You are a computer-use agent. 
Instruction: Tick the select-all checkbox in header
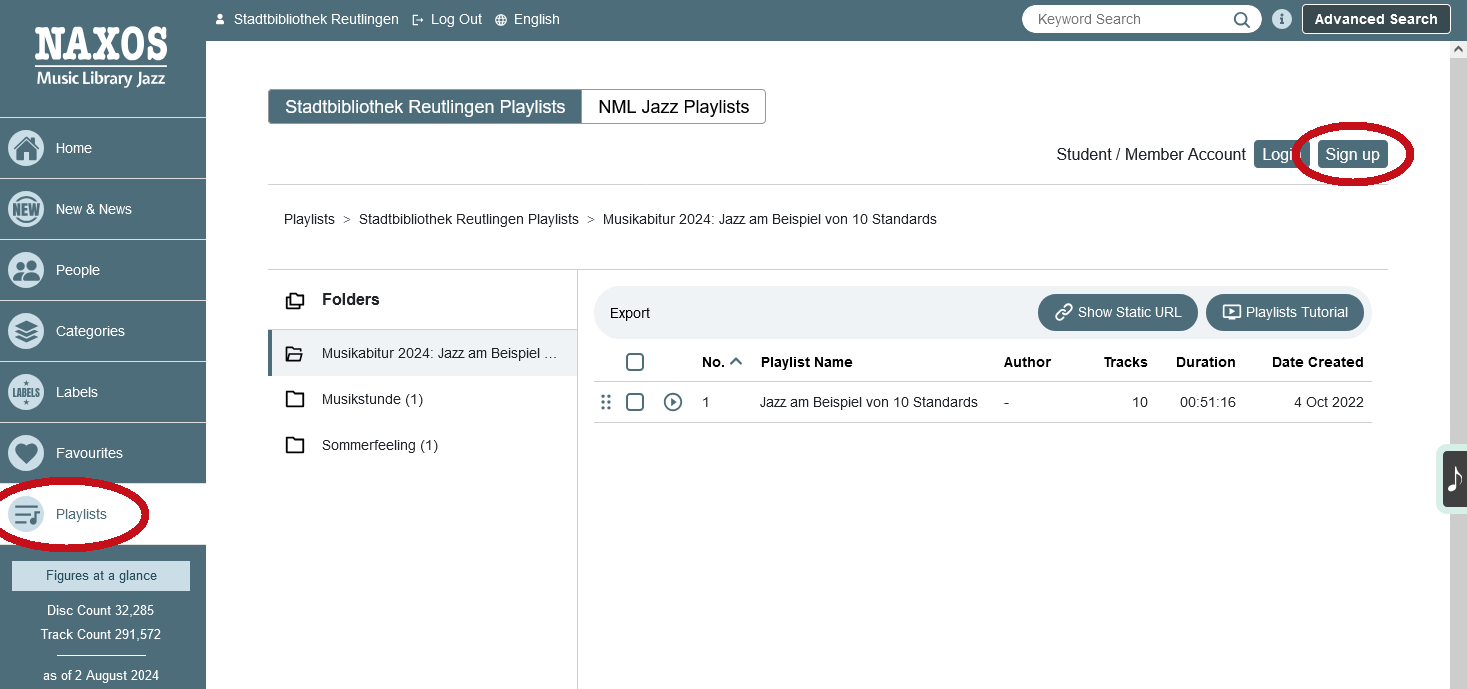(x=635, y=362)
